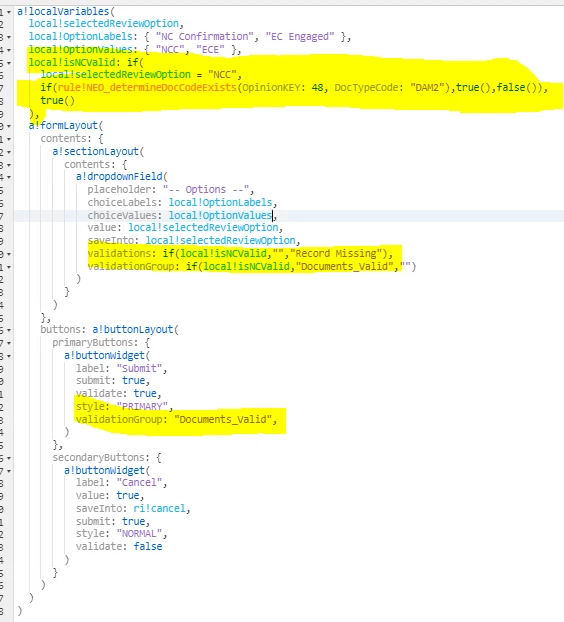
Task: Click "Documents_Valid" in the Submit button validationGroup
Action: click(223, 419)
